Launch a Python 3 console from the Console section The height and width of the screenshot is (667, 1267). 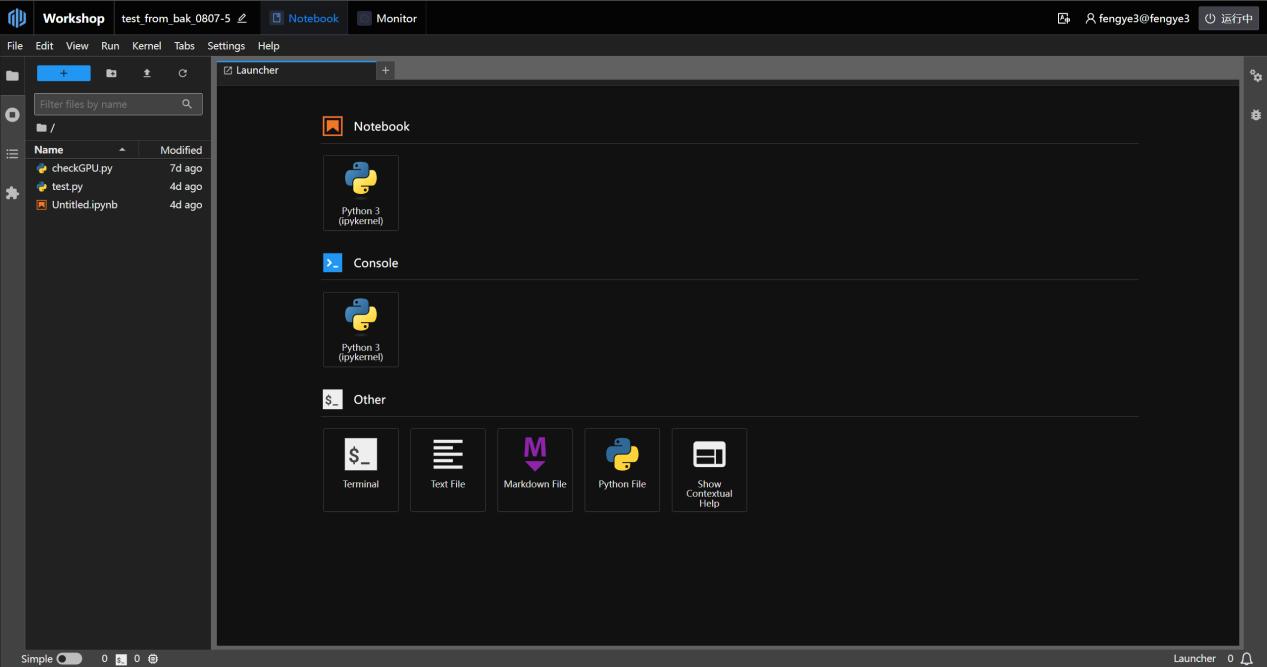[361, 329]
